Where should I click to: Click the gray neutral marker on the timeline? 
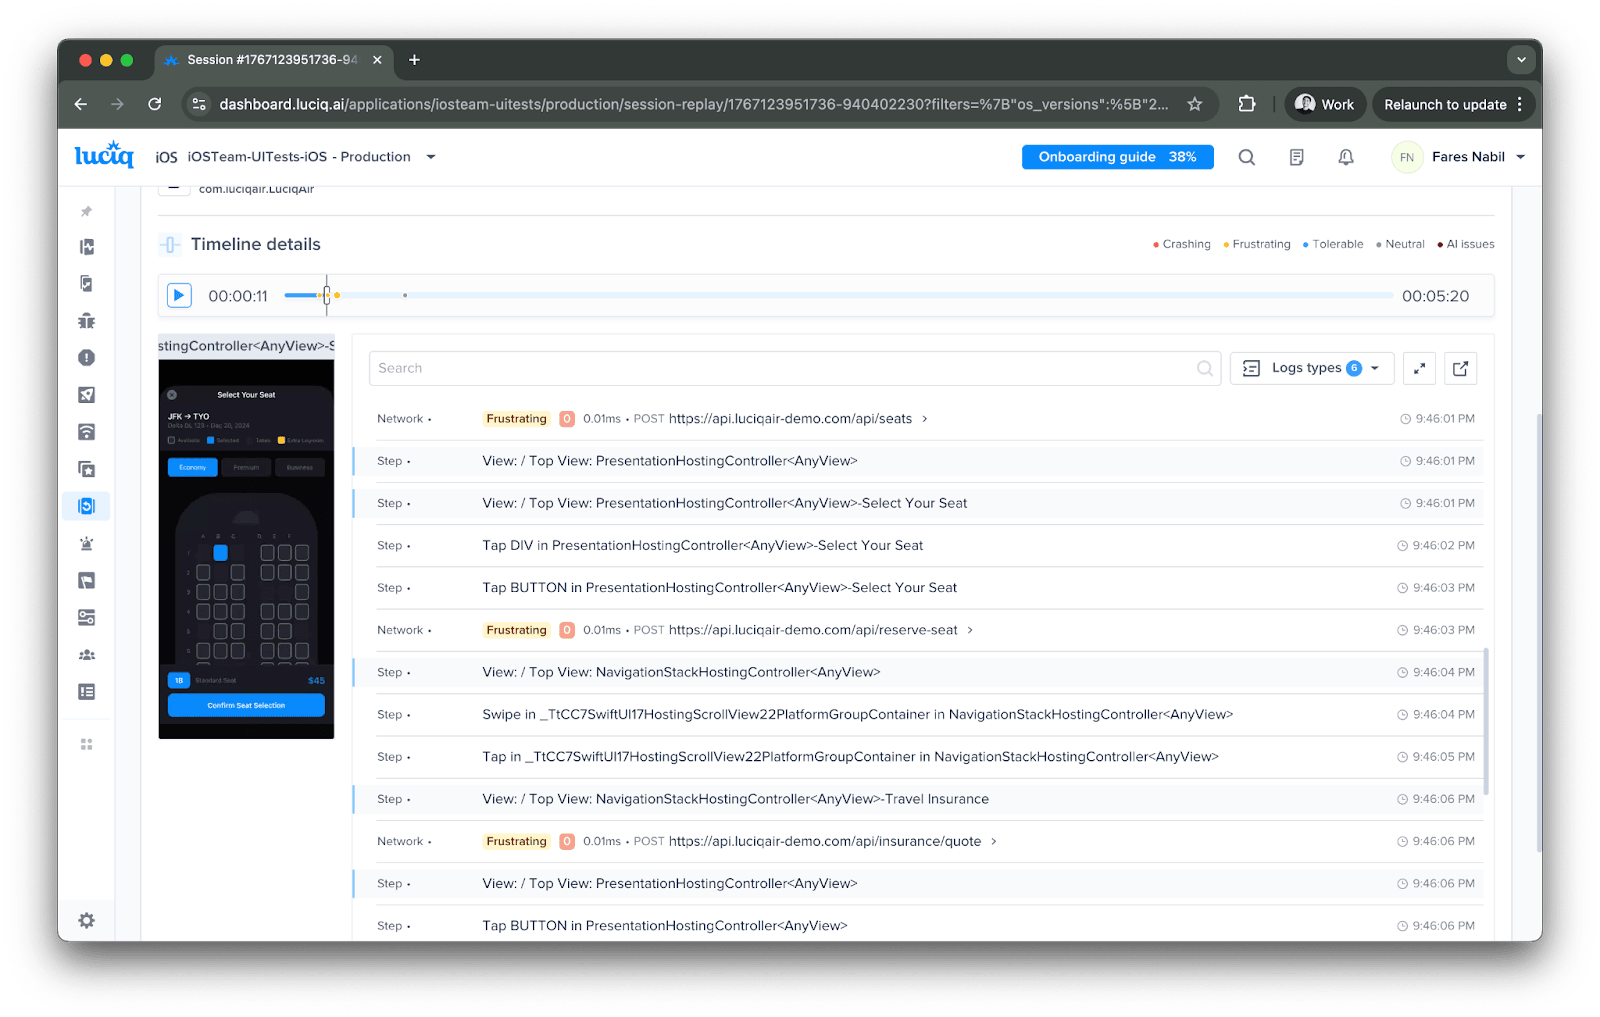(405, 295)
